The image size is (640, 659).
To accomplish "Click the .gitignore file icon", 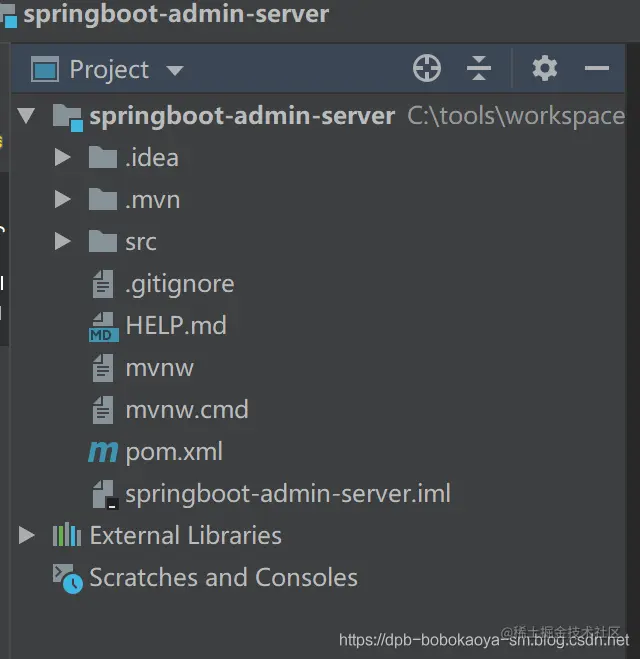I will (x=103, y=284).
